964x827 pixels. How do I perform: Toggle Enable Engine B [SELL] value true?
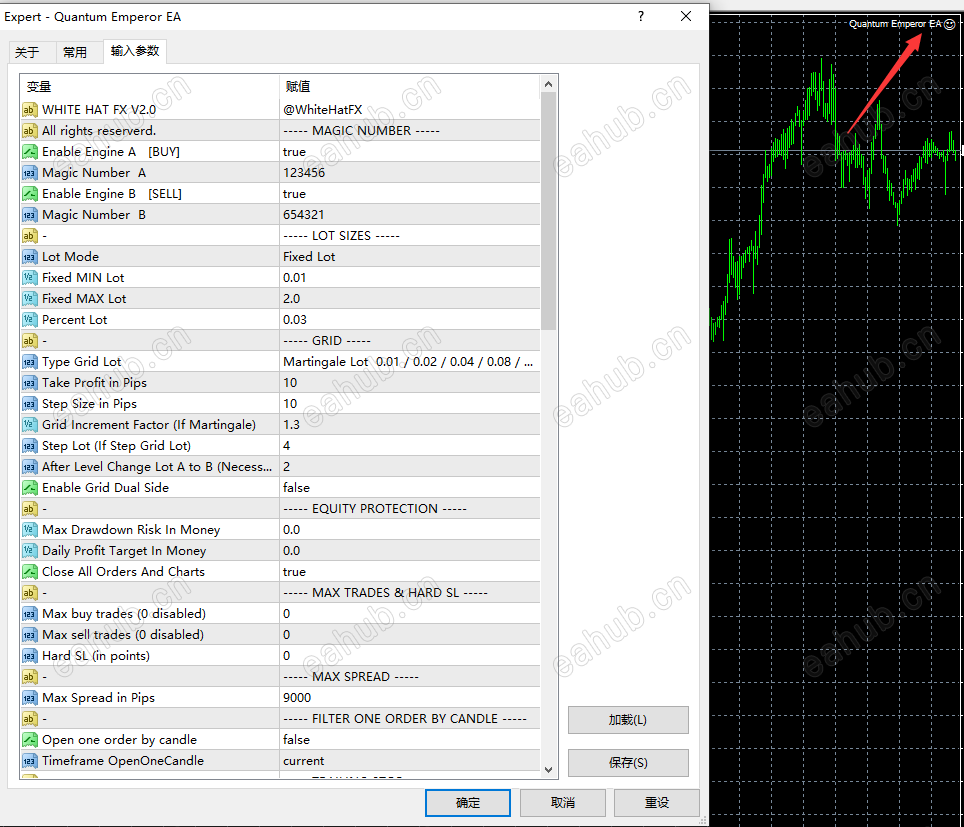point(410,194)
